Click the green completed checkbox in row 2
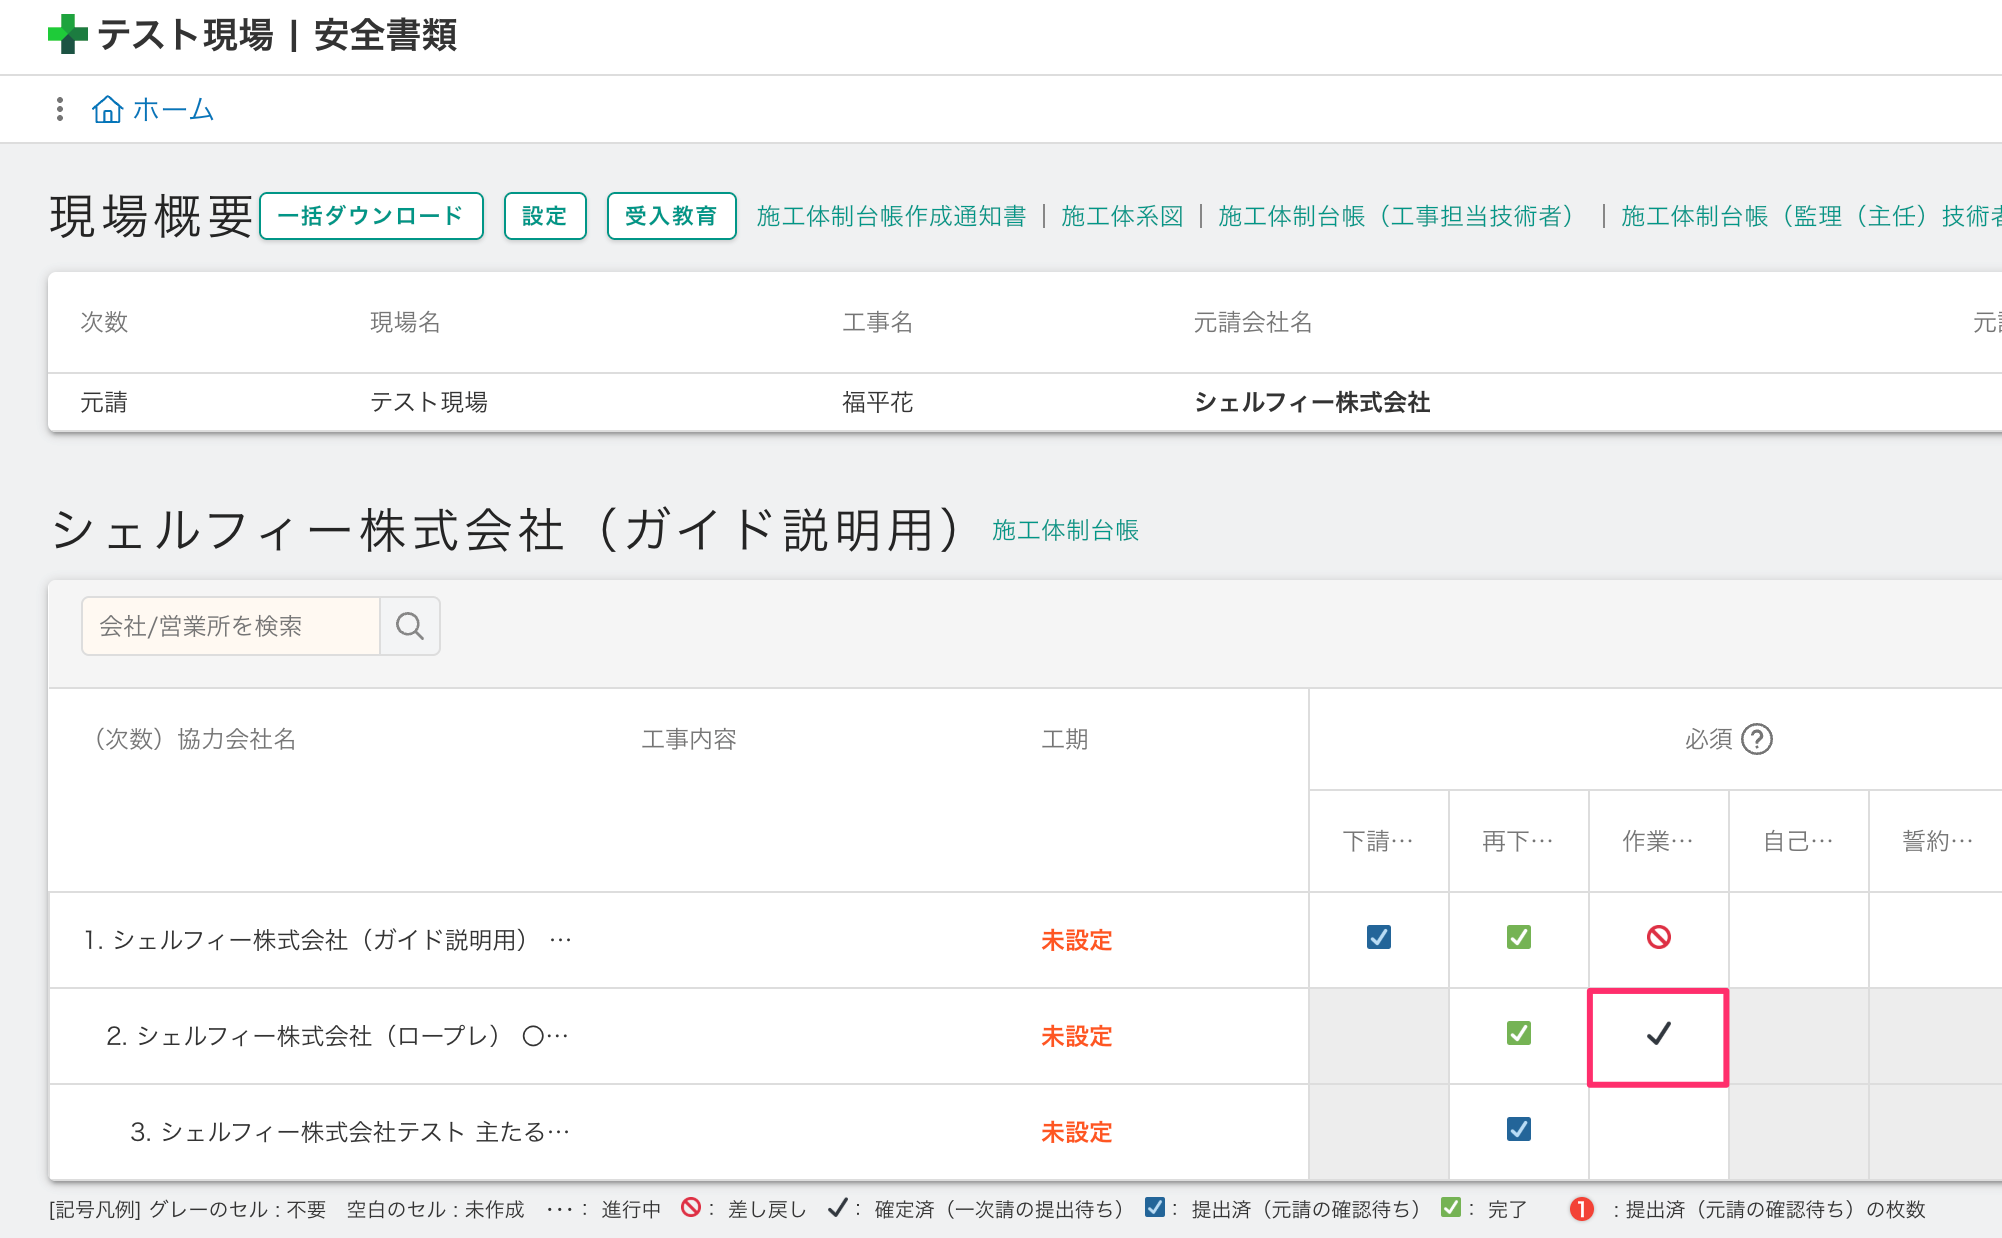This screenshot has height=1238, width=2002. (1518, 1033)
